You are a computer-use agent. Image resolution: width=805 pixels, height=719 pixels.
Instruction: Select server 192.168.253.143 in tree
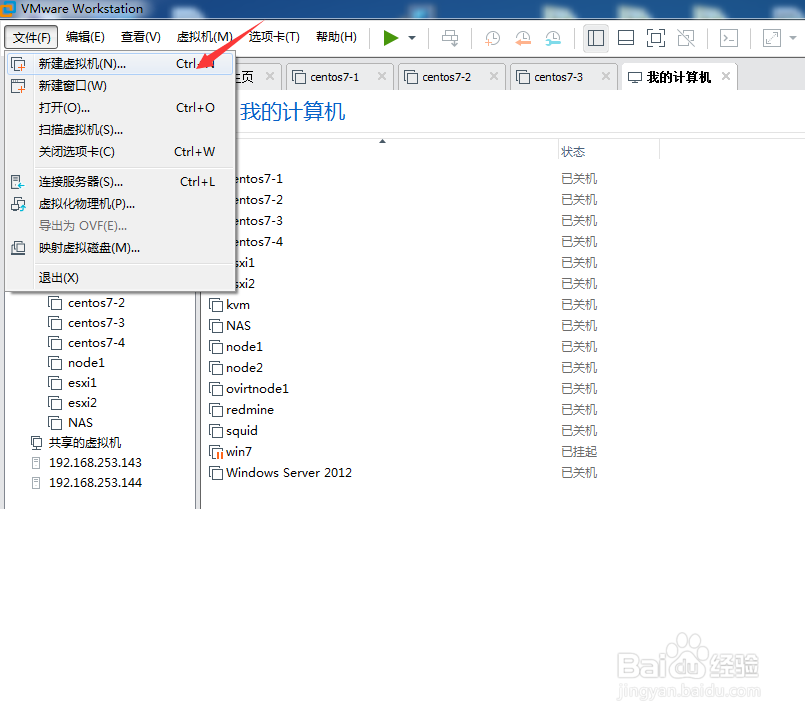tap(95, 463)
